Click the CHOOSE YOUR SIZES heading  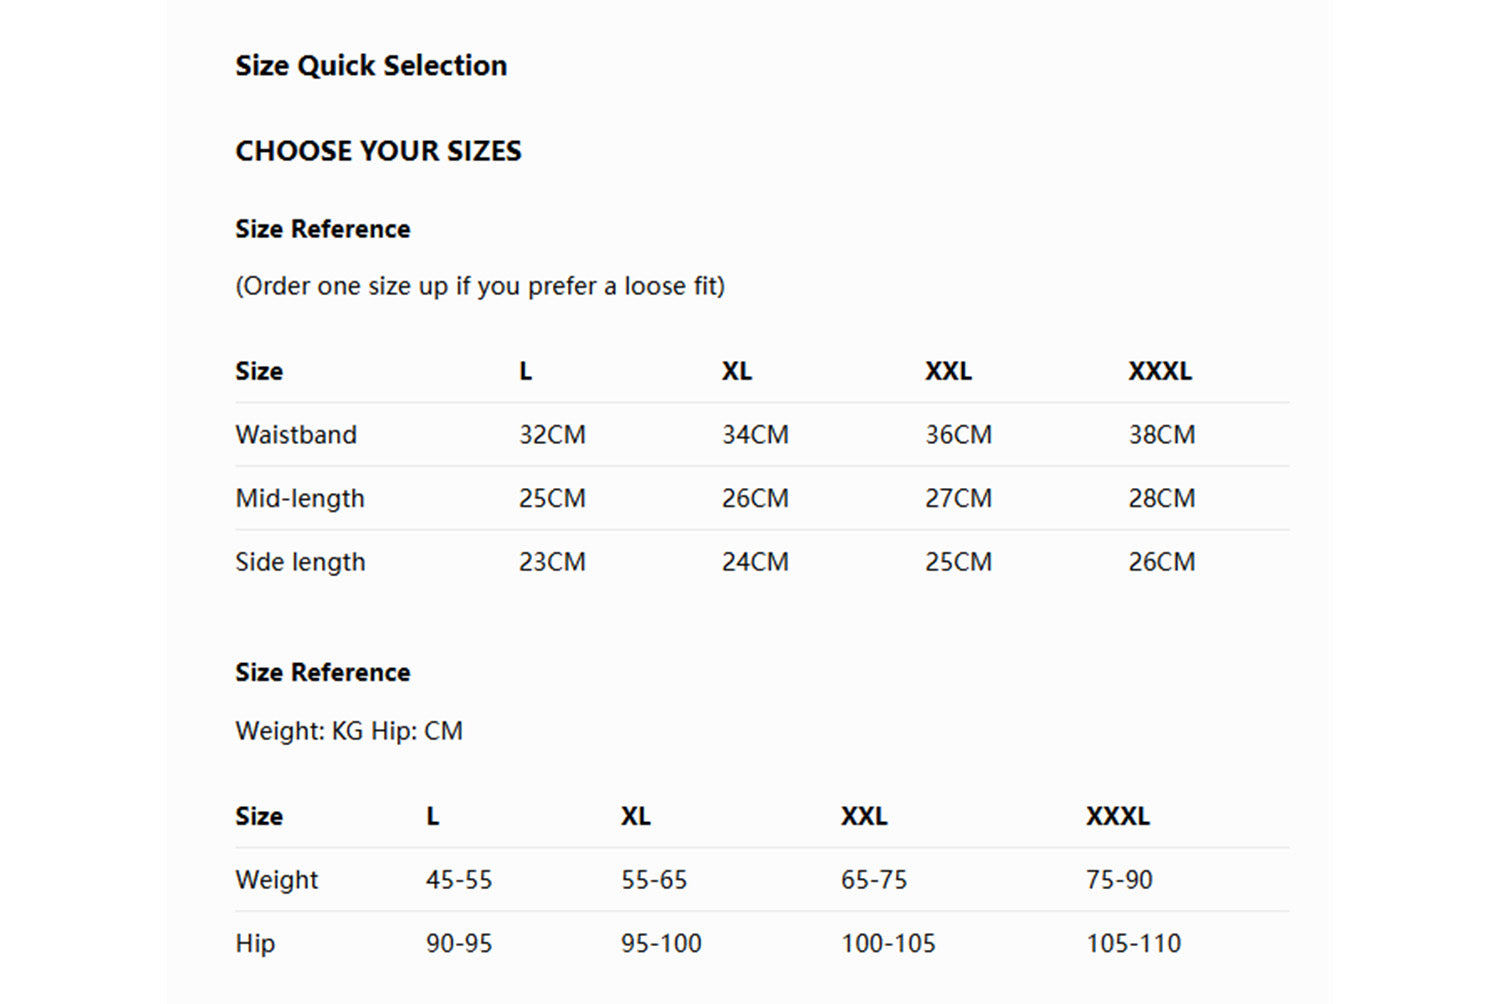[378, 151]
